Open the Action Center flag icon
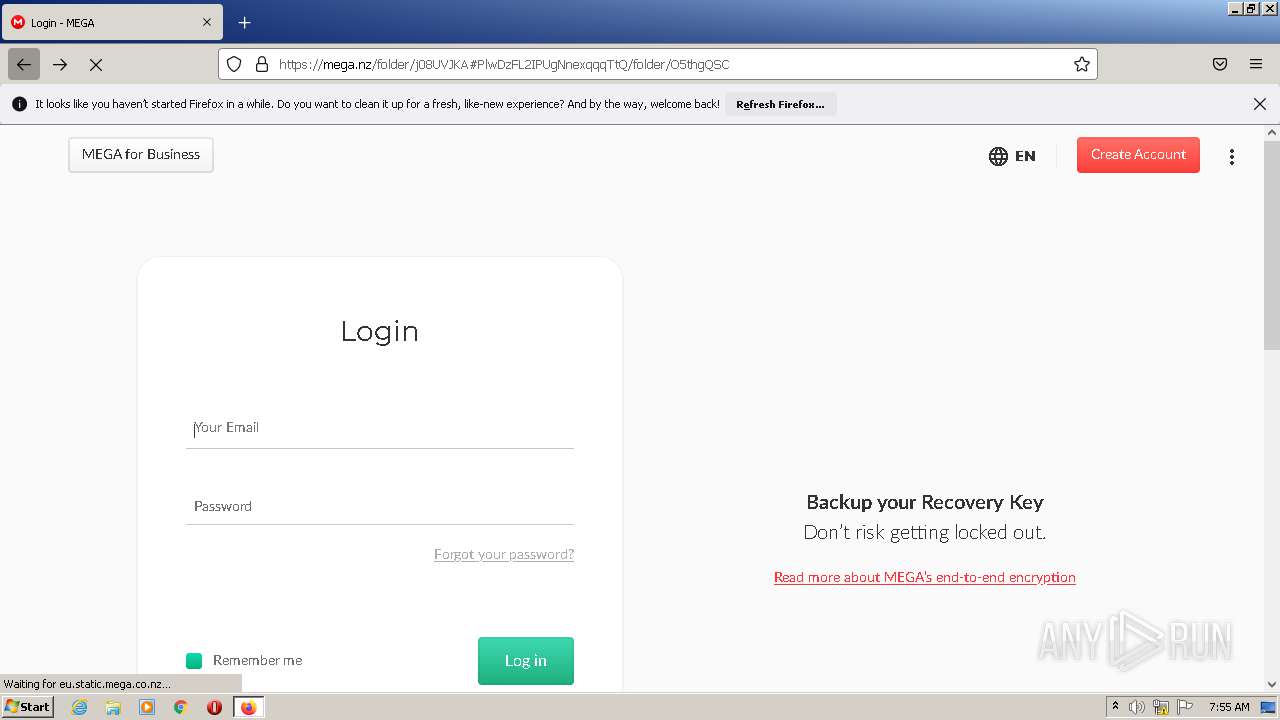 coord(1185,707)
